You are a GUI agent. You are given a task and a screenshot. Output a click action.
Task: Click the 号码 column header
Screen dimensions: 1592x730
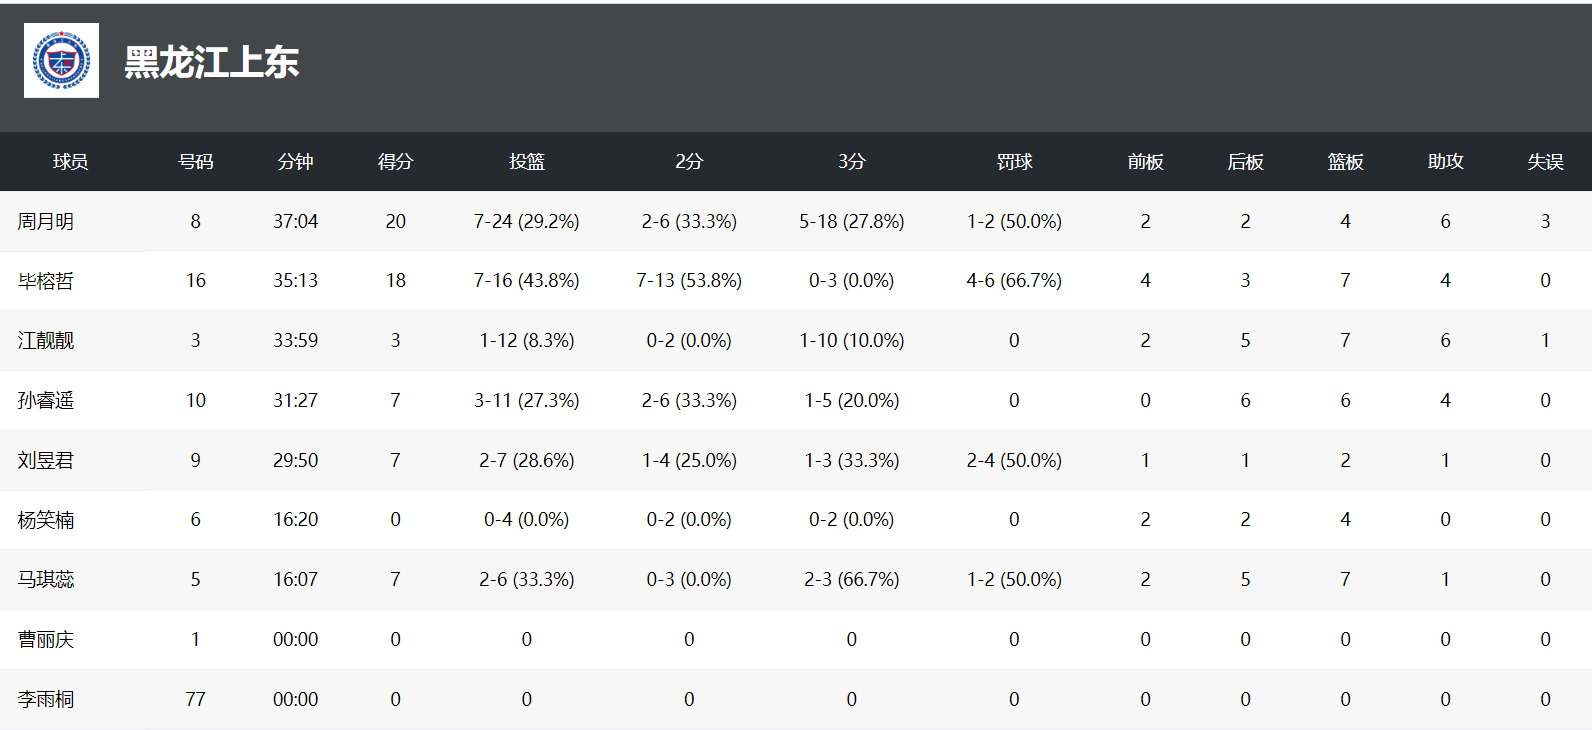pos(195,162)
